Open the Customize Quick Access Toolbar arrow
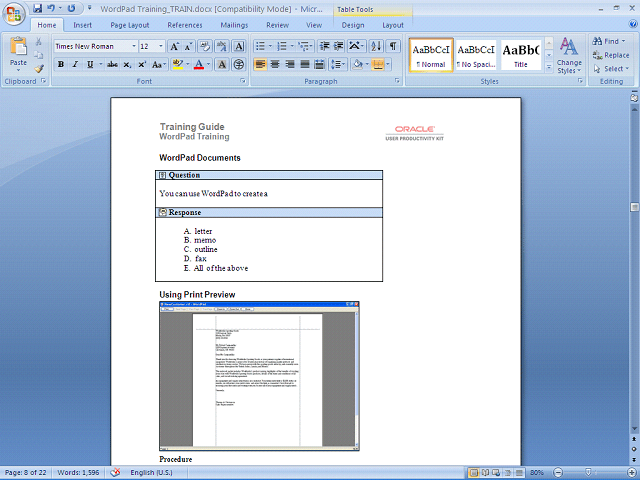 89,8
